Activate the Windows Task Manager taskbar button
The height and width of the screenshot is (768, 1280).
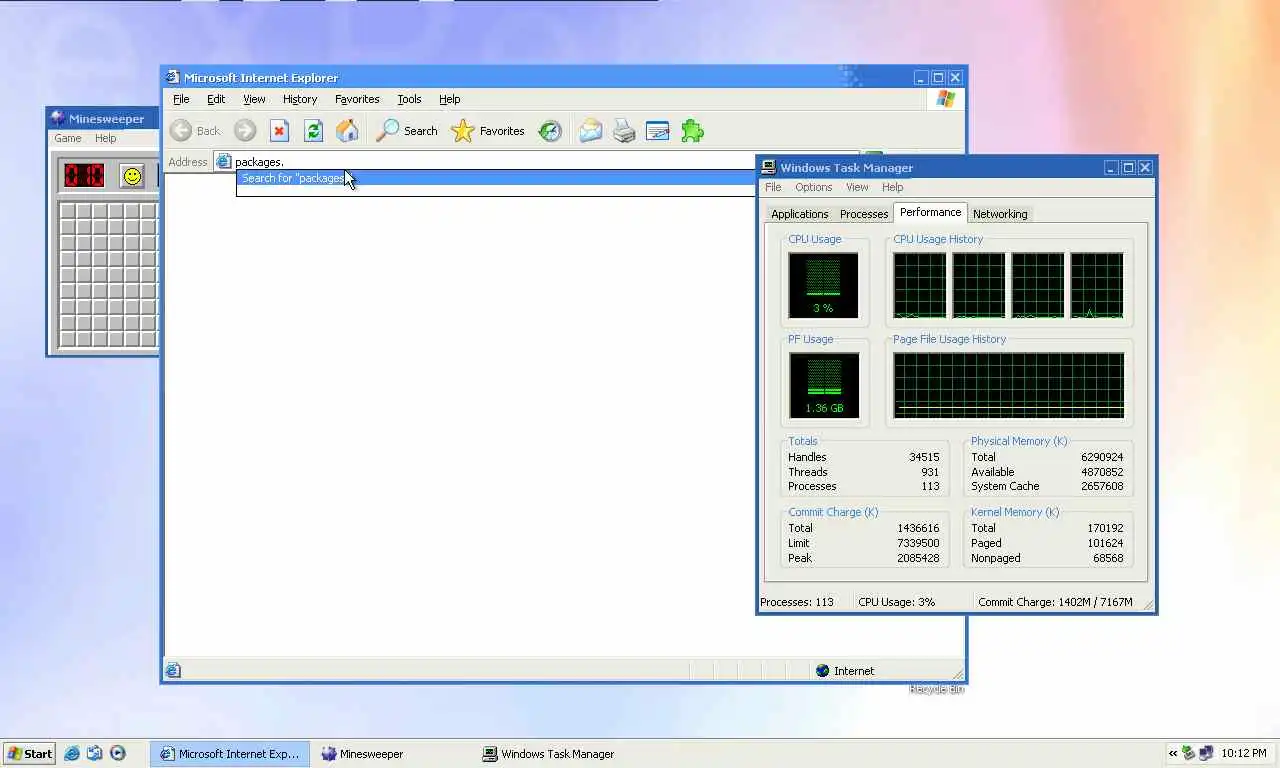(x=553, y=754)
